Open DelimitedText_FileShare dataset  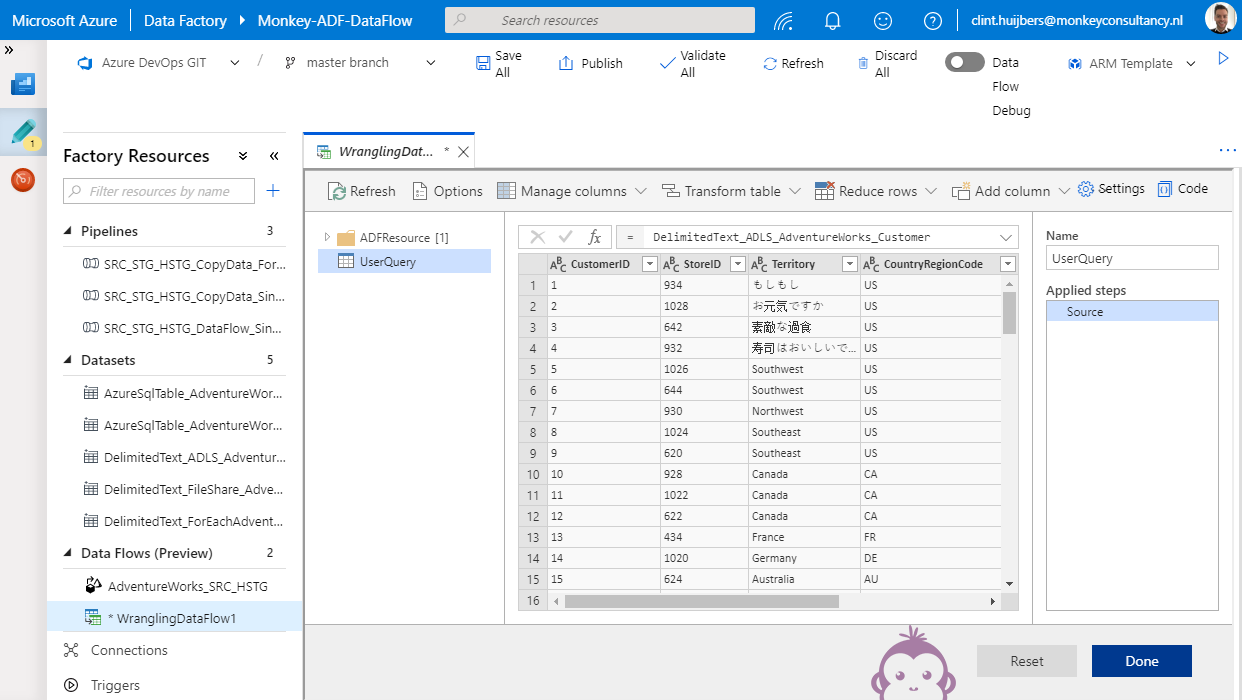pos(185,489)
